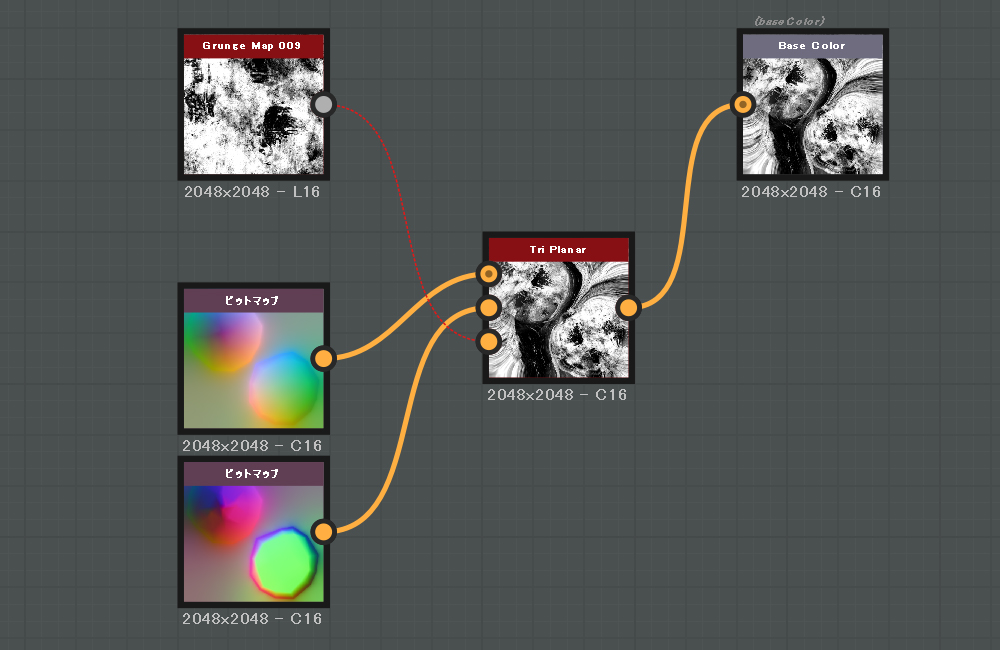Select the orange wire between Tri Planar and Base Color
The width and height of the screenshot is (1000, 650).
(685, 204)
